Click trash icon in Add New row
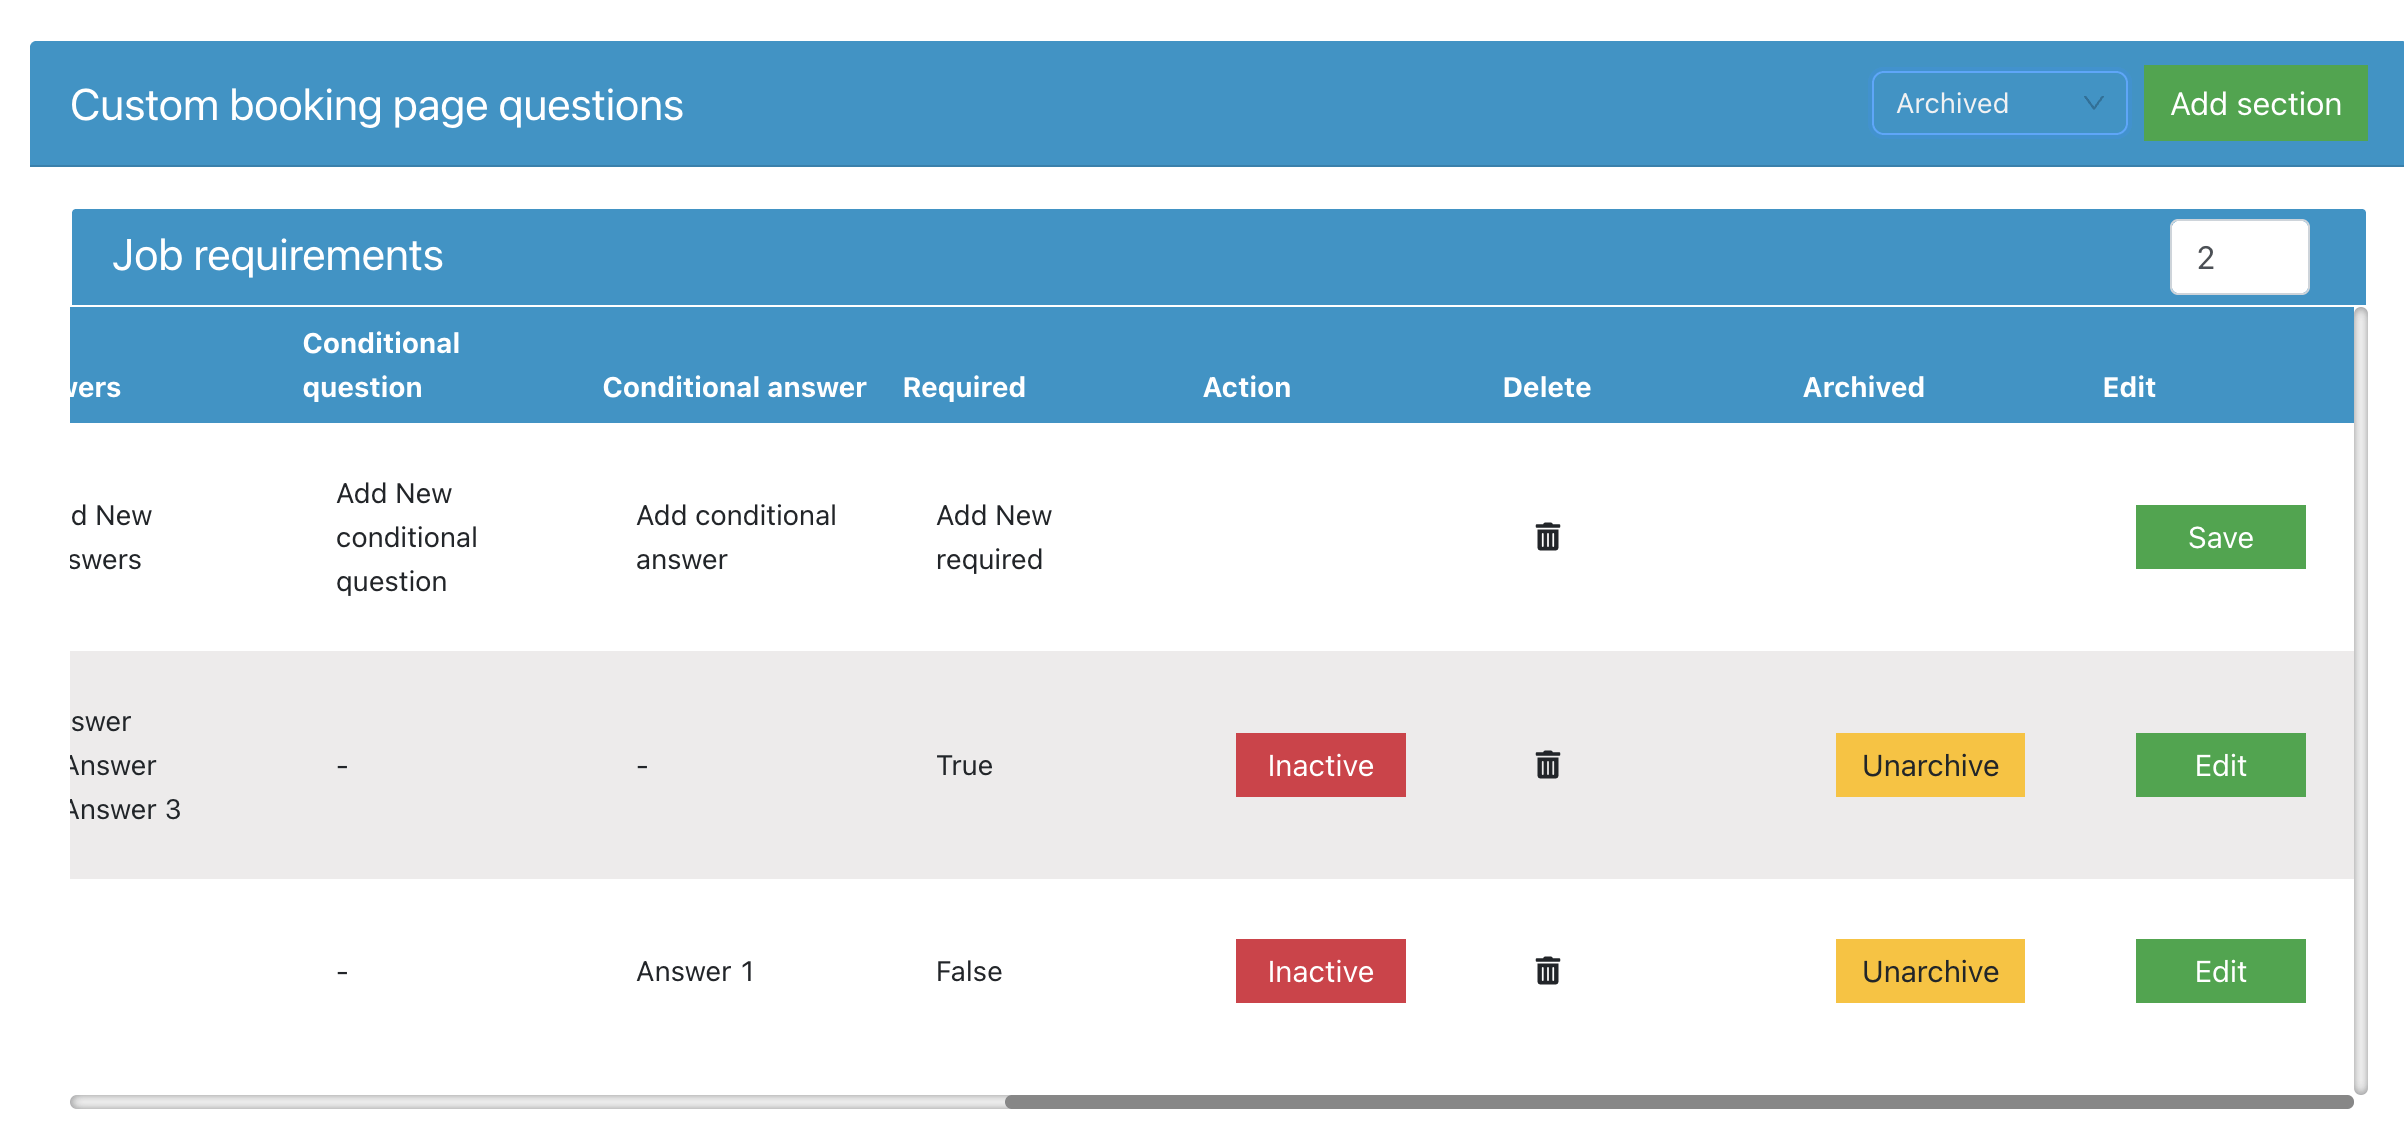This screenshot has height=1136, width=2404. 1547,537
